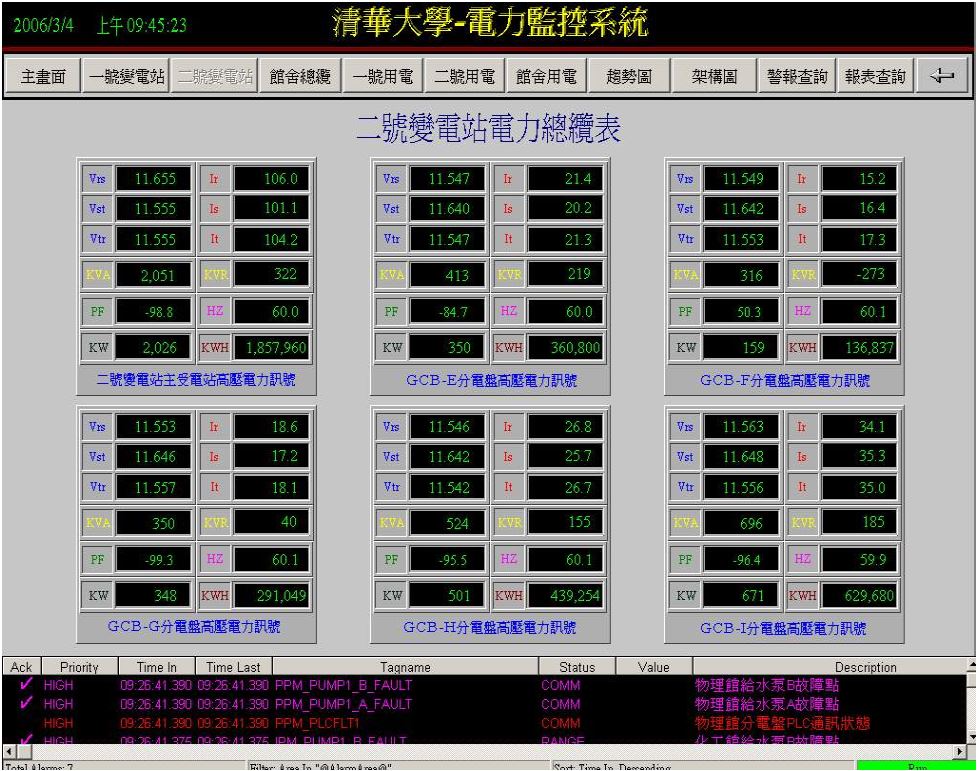Open the 館舍用電 page
Screen dimensions: 977x771
coord(546,76)
